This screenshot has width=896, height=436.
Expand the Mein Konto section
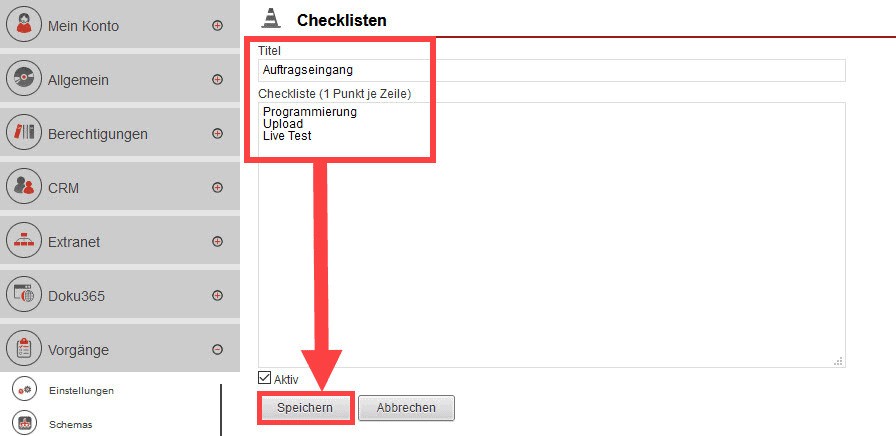218,26
